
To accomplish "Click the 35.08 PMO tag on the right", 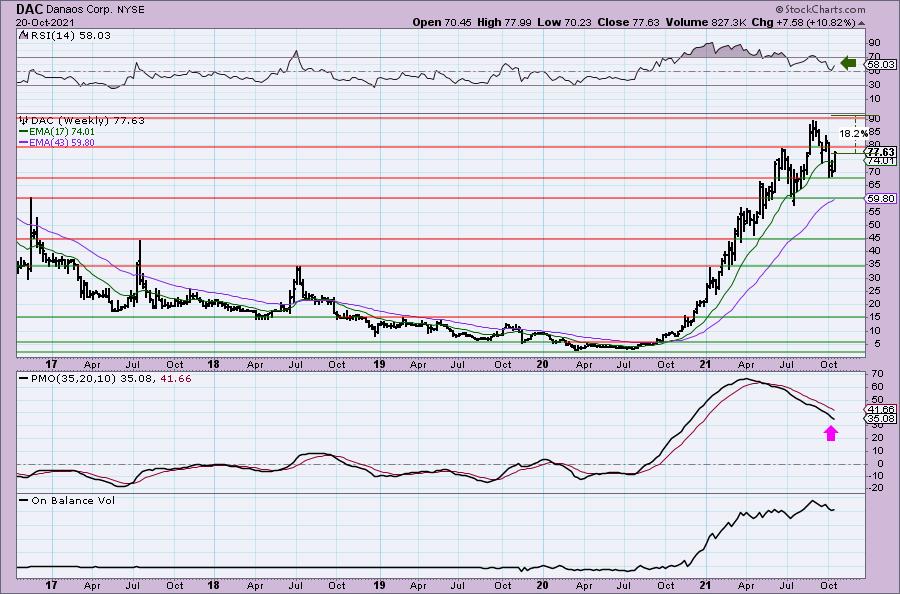I will [x=880, y=418].
